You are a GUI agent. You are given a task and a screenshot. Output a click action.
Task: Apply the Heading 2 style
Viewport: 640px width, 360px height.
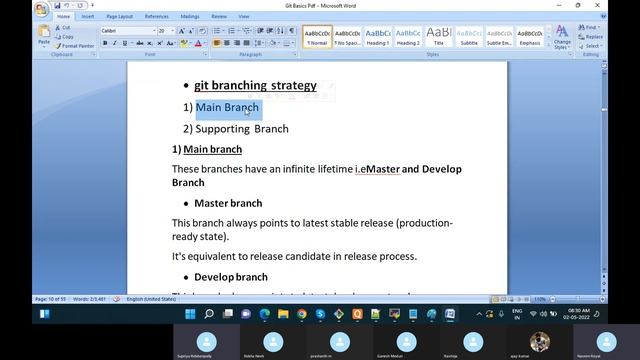point(408,37)
